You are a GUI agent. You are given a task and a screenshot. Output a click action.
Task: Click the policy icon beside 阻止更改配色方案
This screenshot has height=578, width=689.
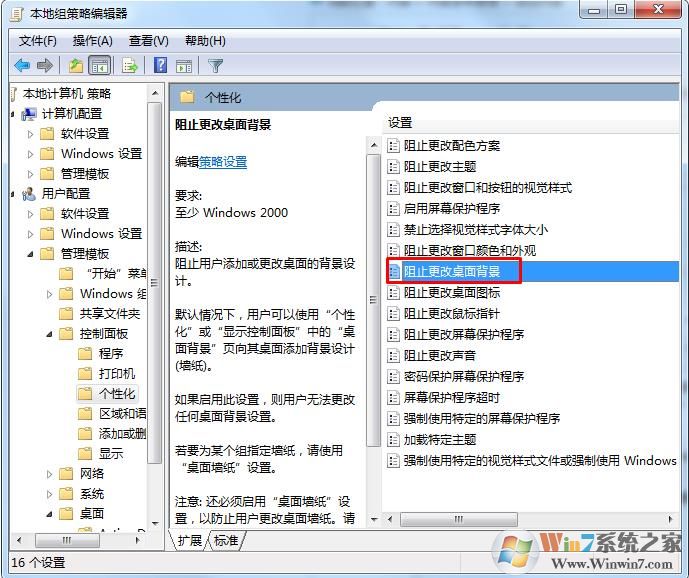393,145
